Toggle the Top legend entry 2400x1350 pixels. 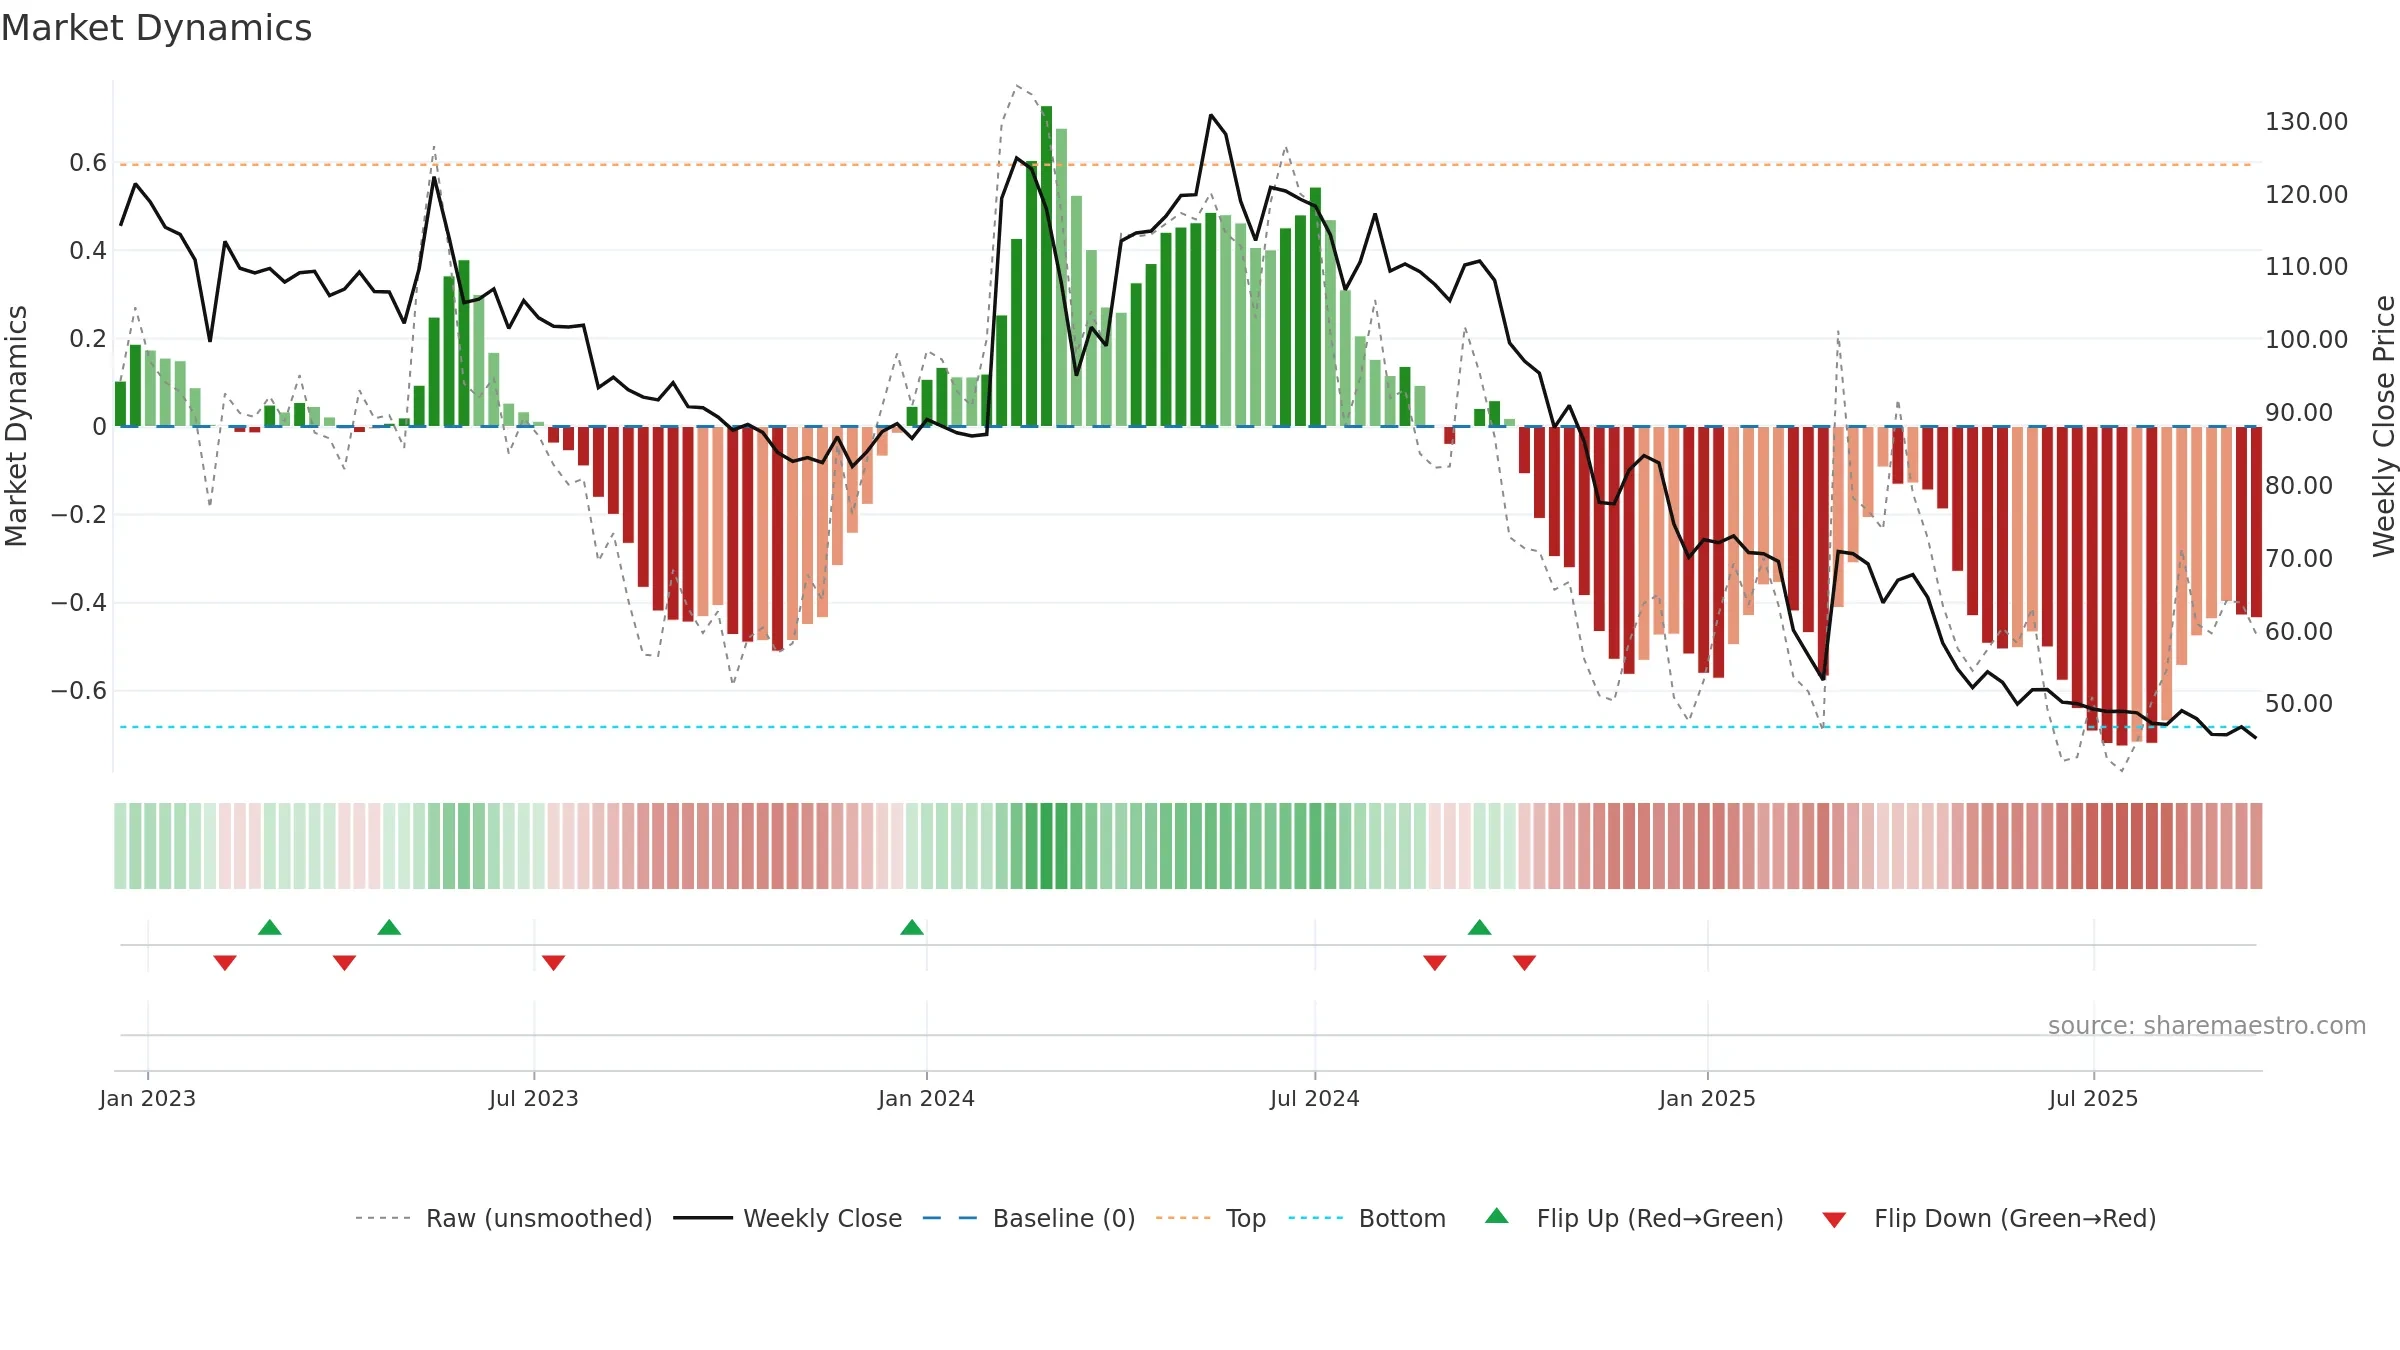click(x=1210, y=1218)
